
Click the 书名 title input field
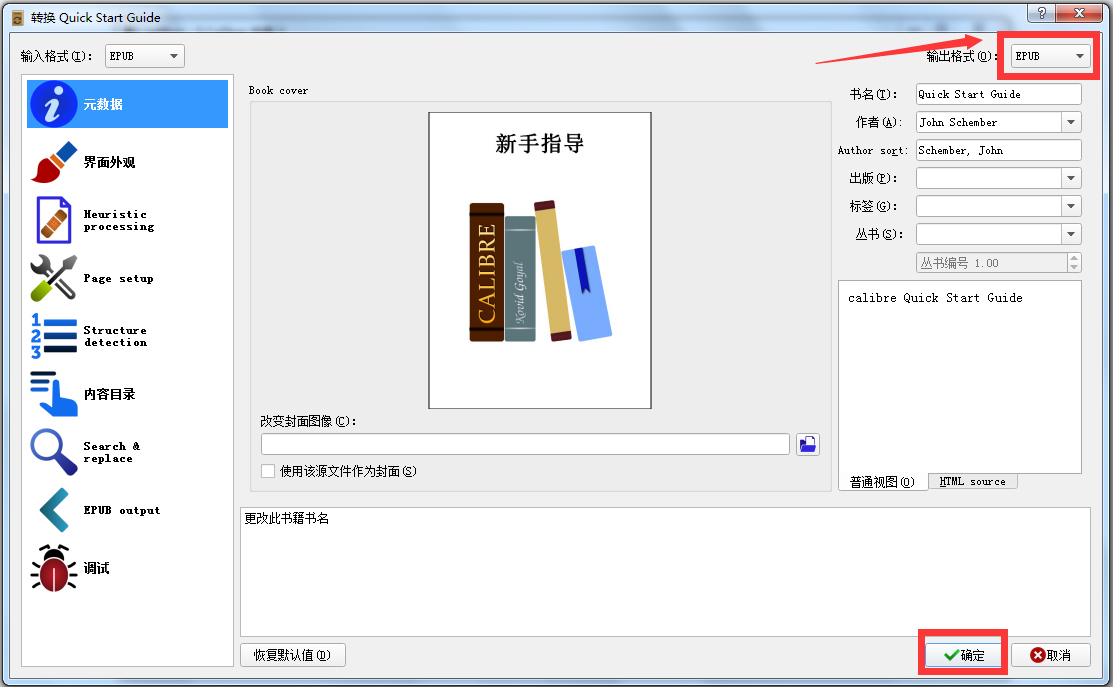(998, 94)
